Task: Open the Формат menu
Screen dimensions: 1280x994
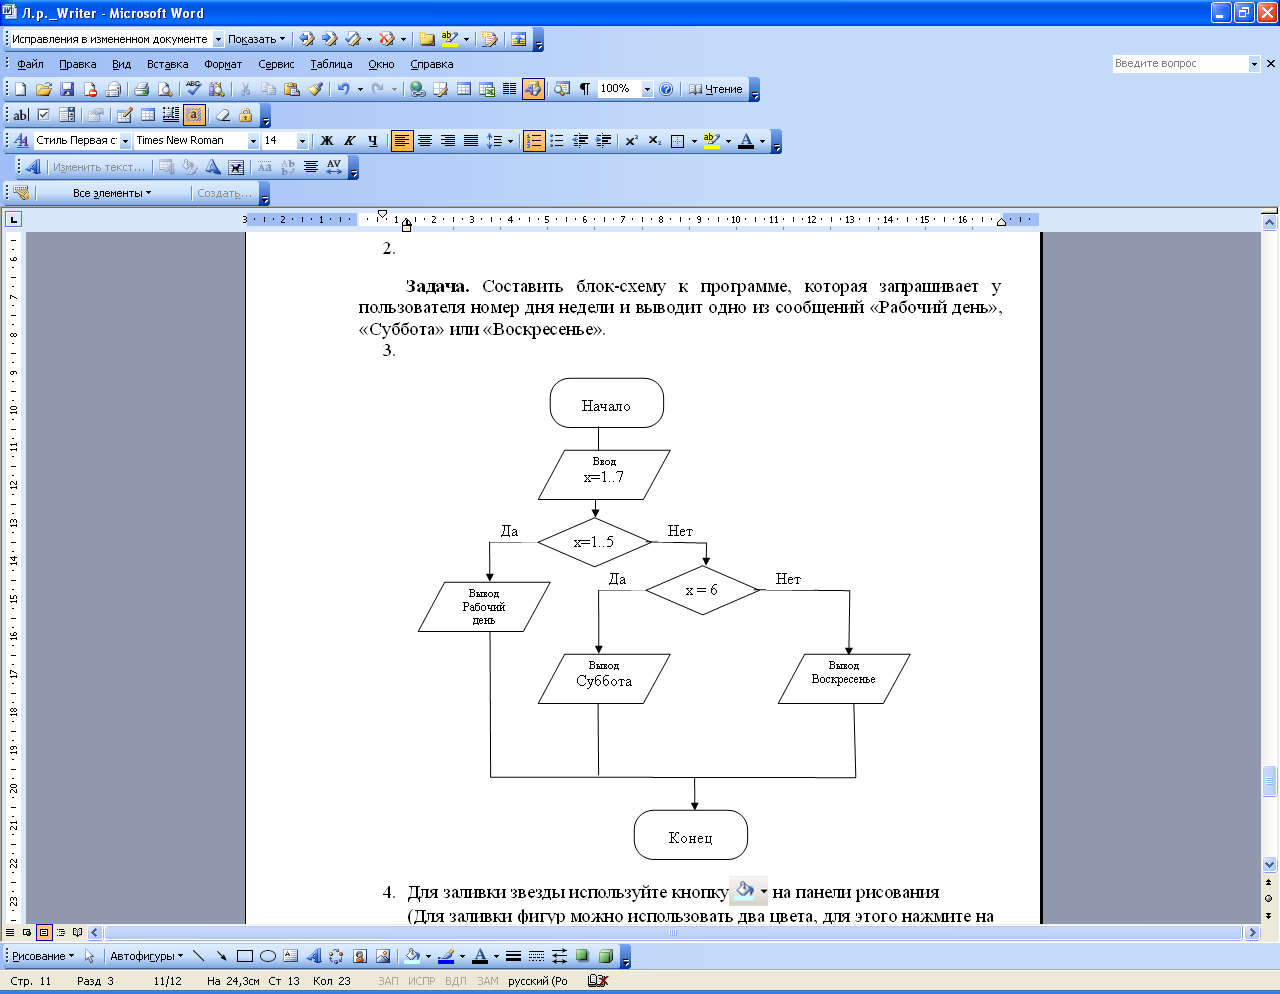Action: pyautogui.click(x=223, y=64)
